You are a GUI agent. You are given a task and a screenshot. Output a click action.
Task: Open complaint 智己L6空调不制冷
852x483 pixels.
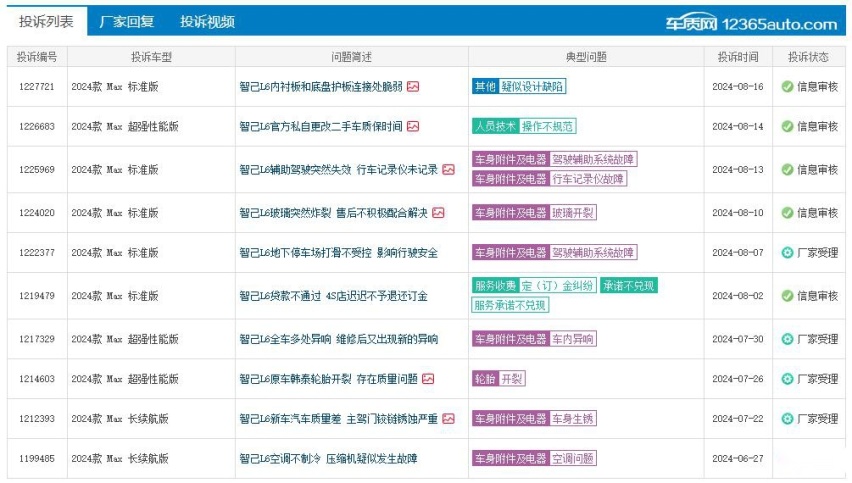point(329,459)
